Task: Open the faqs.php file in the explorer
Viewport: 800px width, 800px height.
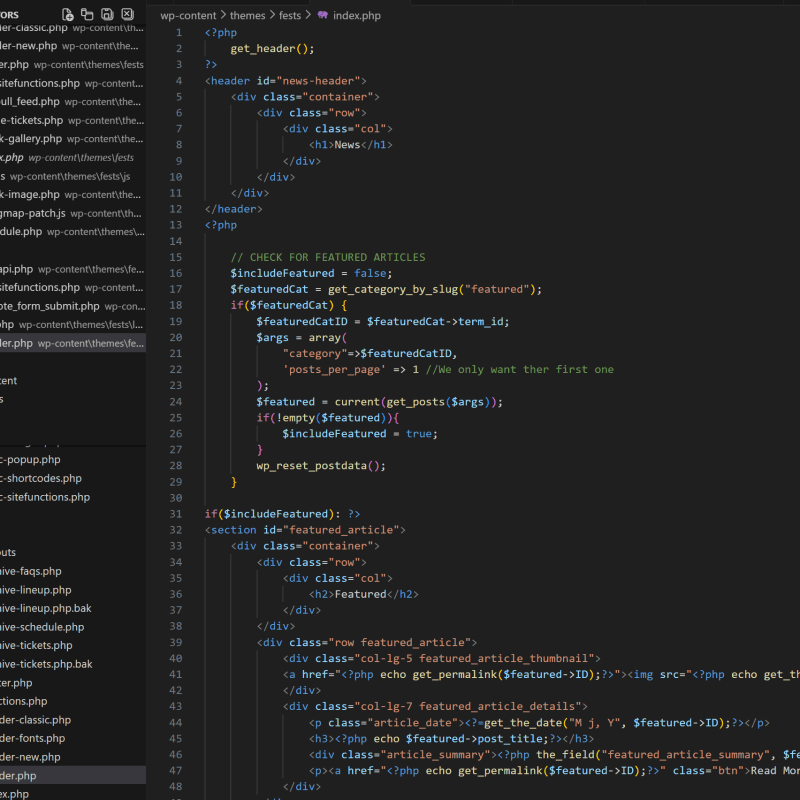Action: 30,571
